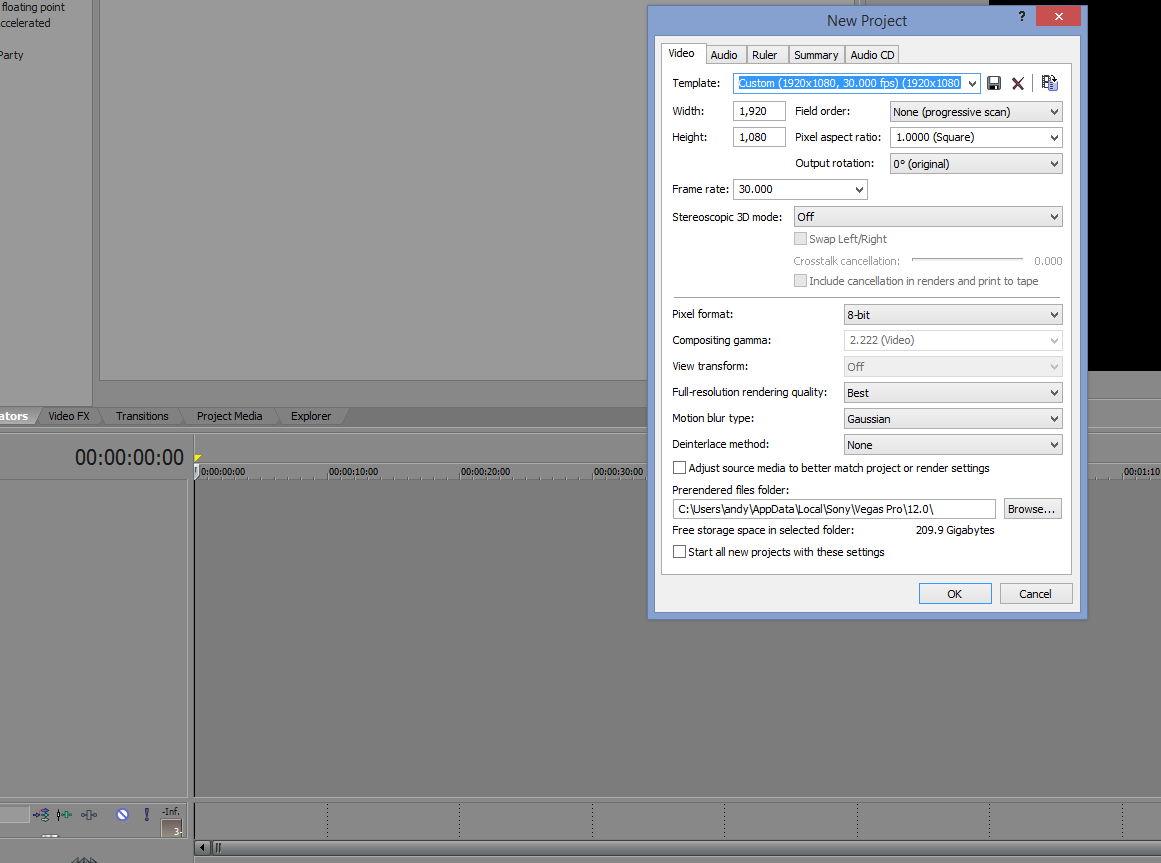Open the Transitions panel tab
The height and width of the screenshot is (863, 1161).
(x=142, y=416)
